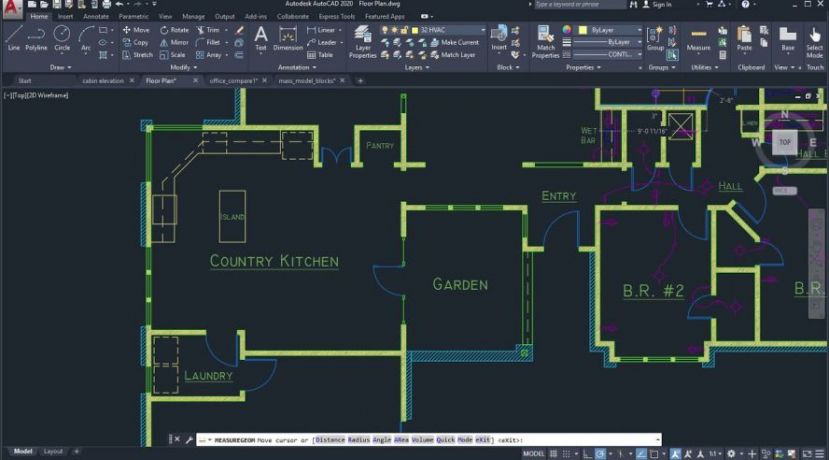Activate the Move command
The height and width of the screenshot is (460, 829).
[x=136, y=30]
